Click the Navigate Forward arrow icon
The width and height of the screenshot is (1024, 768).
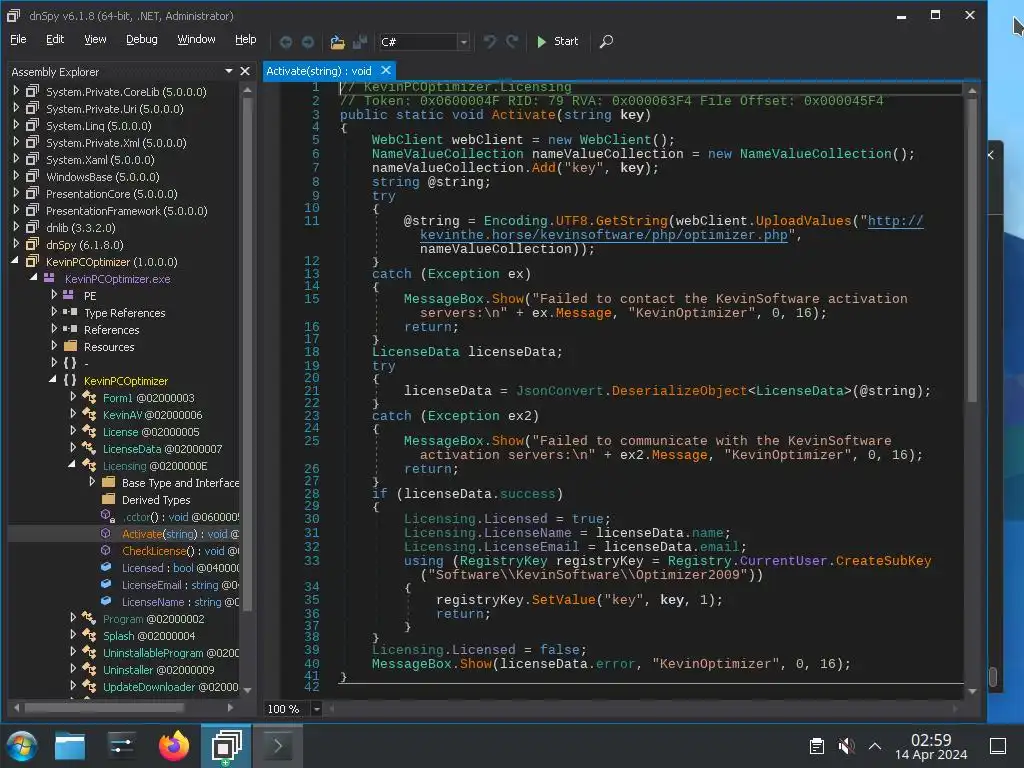308,42
